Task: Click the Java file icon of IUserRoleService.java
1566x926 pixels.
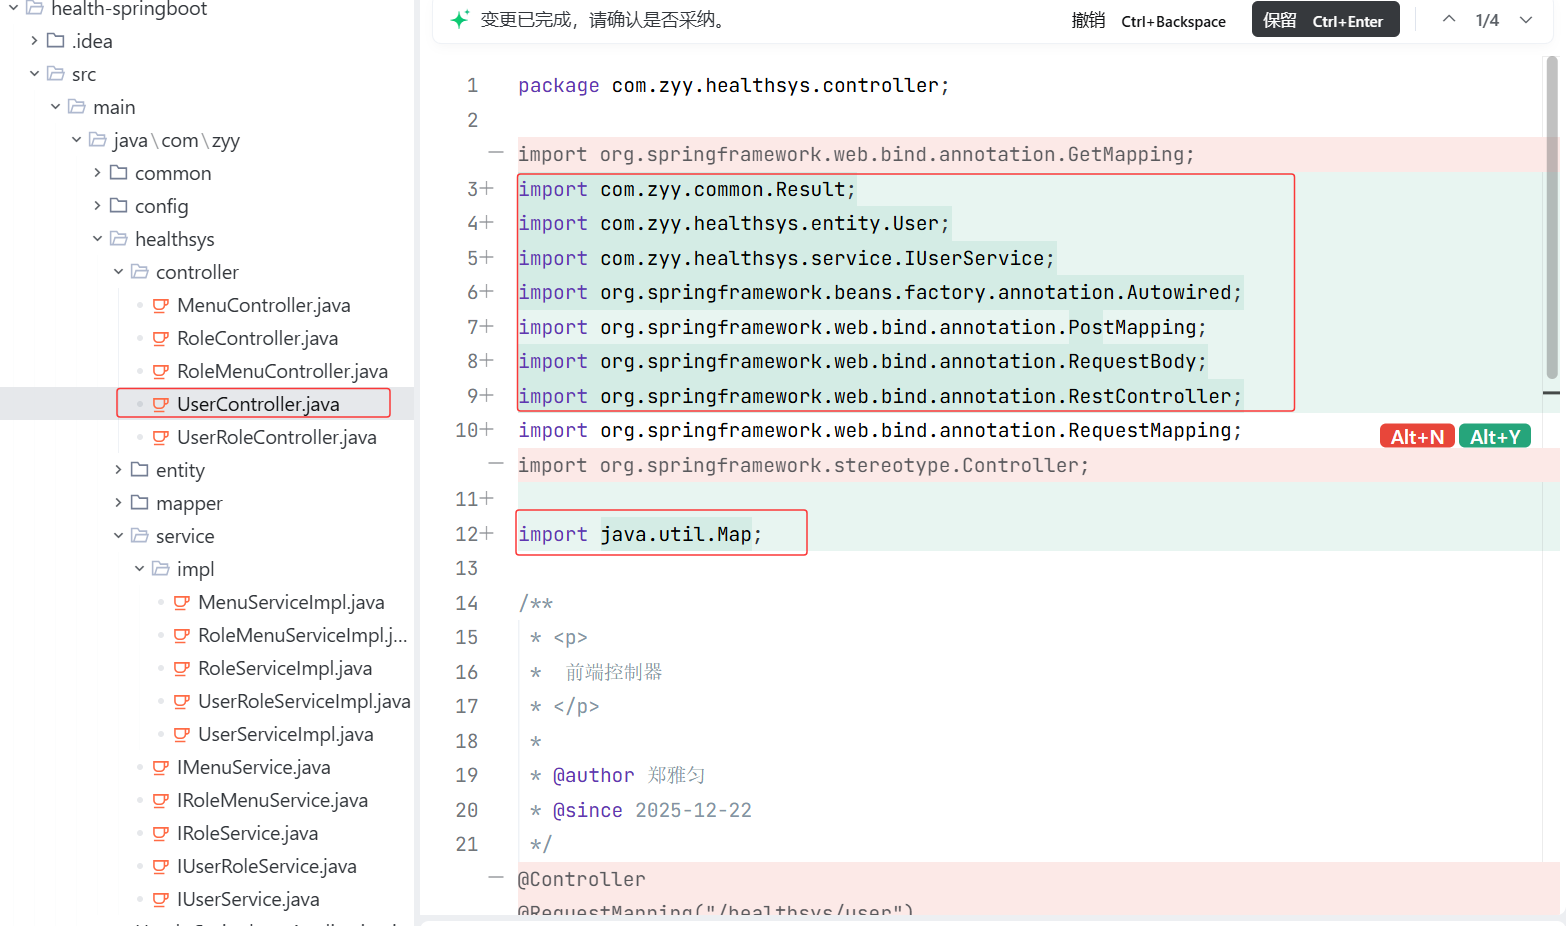Action: [x=160, y=866]
